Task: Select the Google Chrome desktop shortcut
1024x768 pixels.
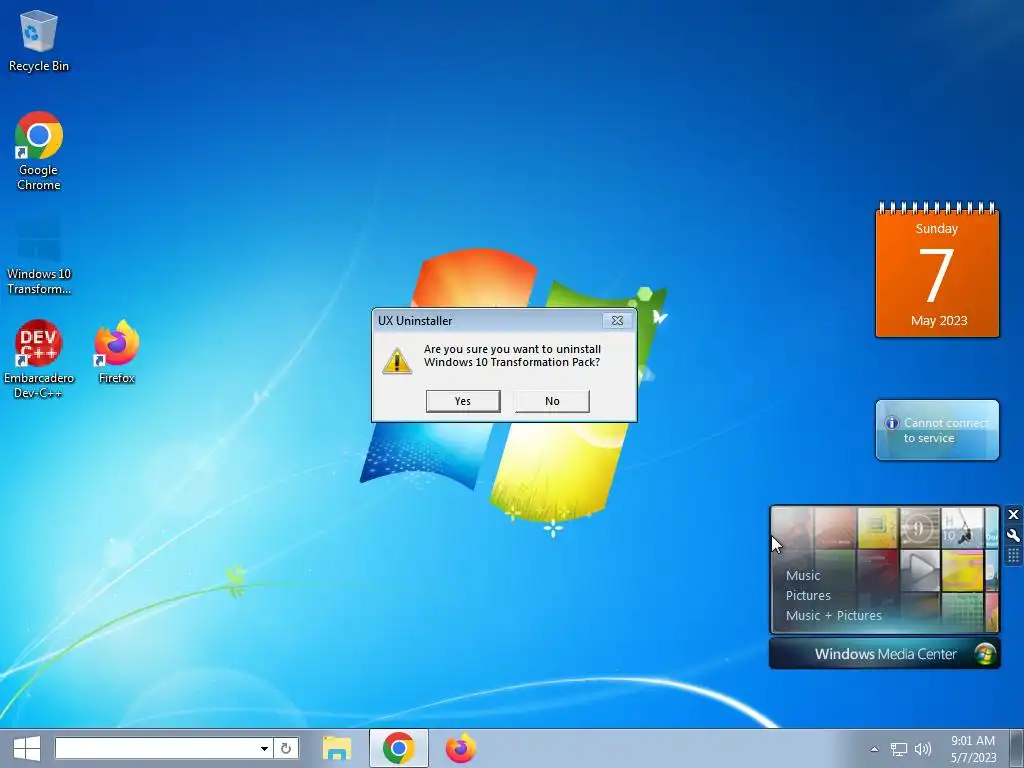Action: (x=39, y=151)
